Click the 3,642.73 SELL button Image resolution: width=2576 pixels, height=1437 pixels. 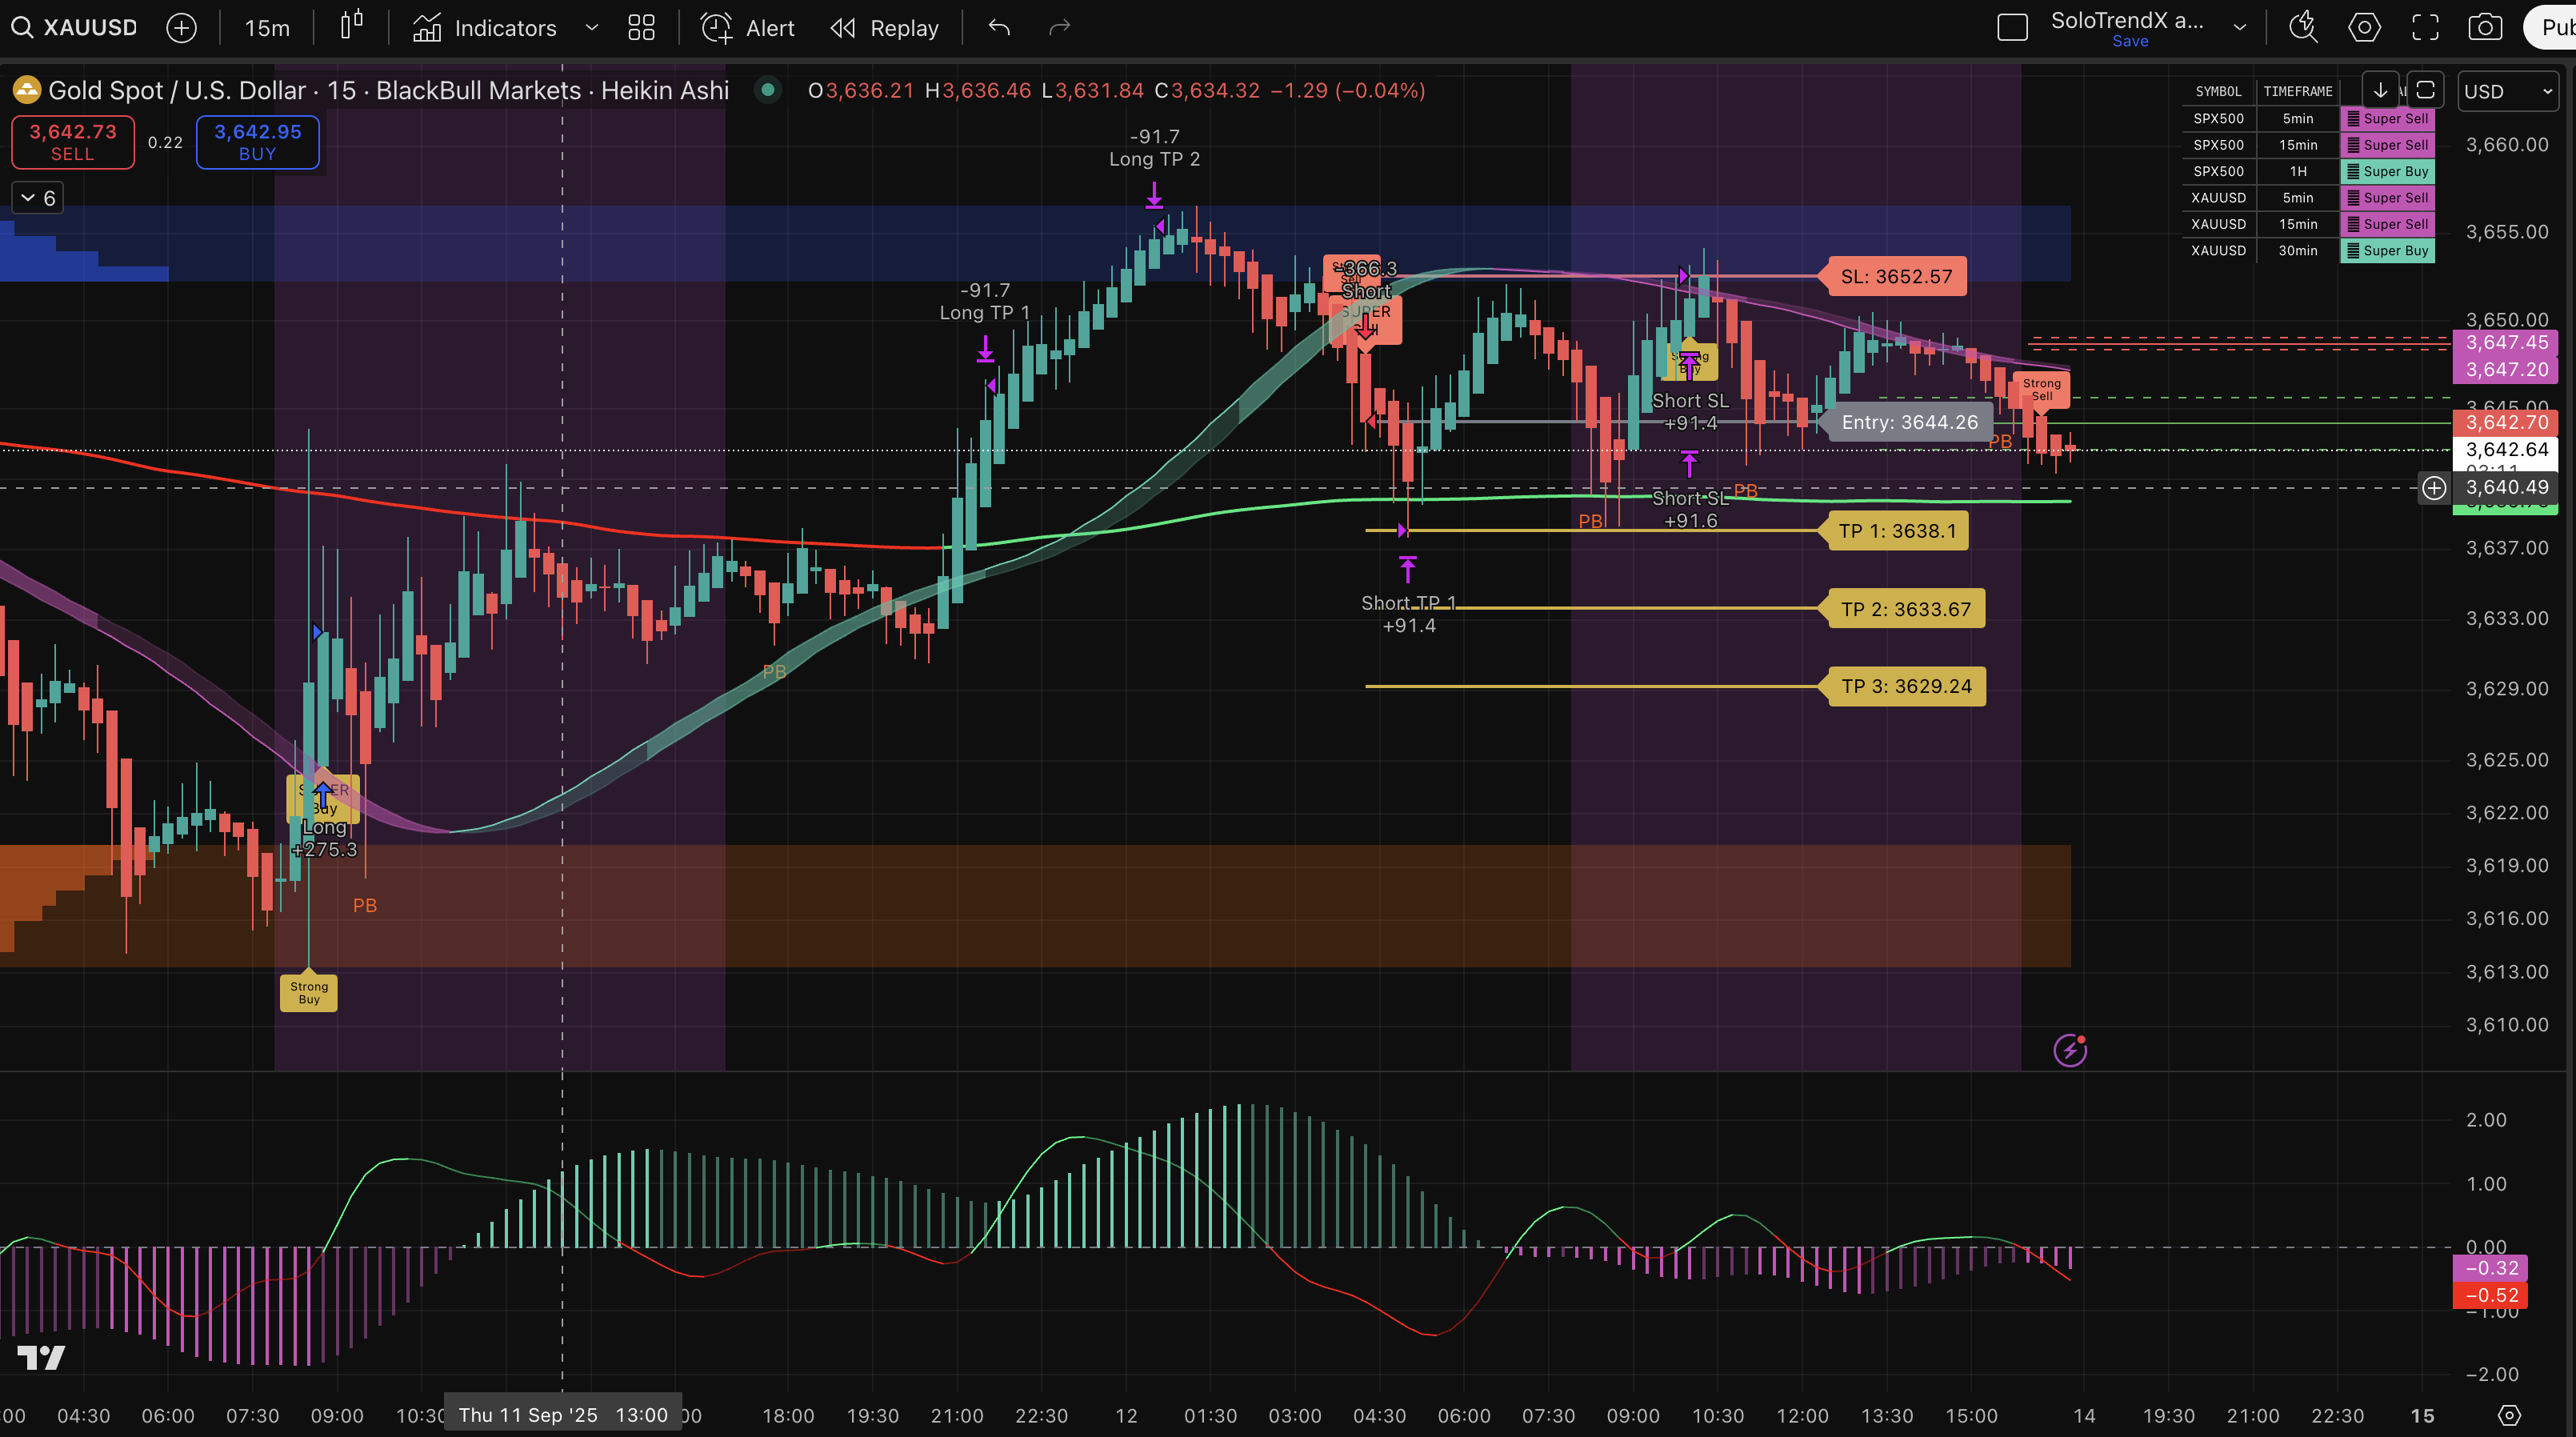[73, 142]
